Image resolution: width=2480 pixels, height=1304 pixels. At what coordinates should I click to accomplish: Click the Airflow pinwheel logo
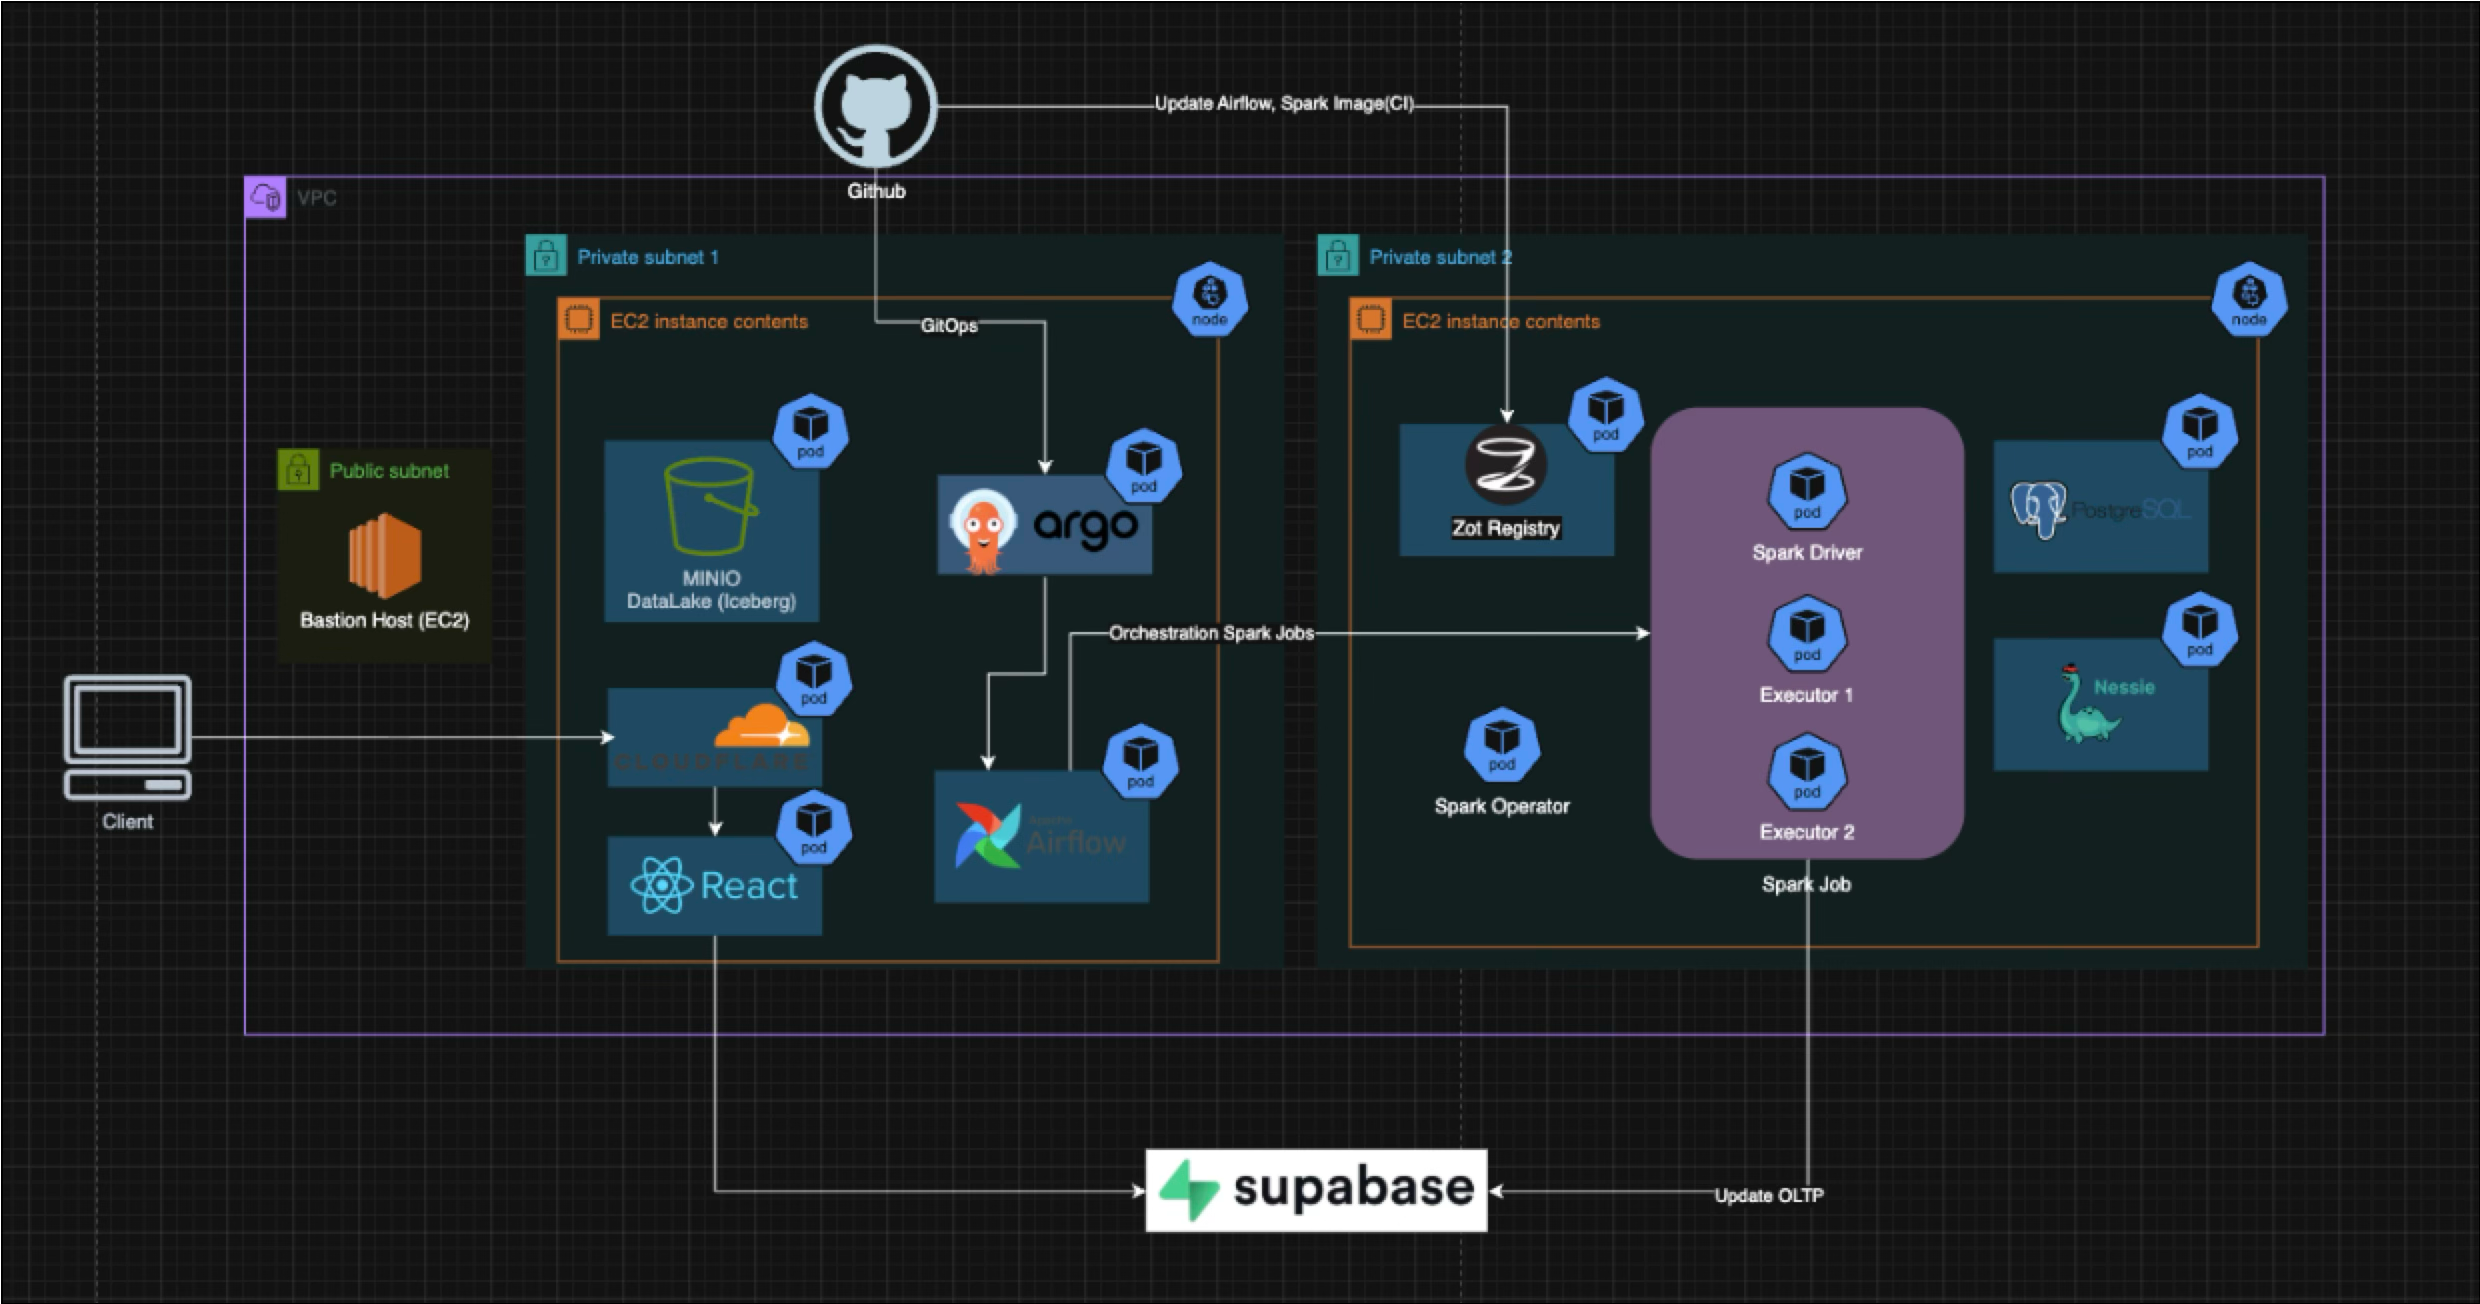[x=989, y=836]
